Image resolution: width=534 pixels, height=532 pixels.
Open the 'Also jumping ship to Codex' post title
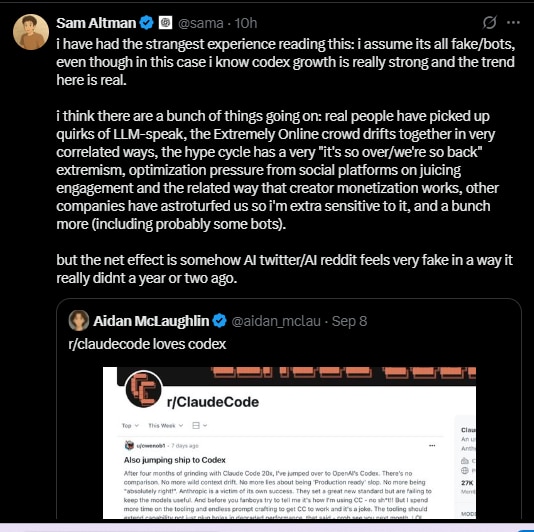point(175,460)
